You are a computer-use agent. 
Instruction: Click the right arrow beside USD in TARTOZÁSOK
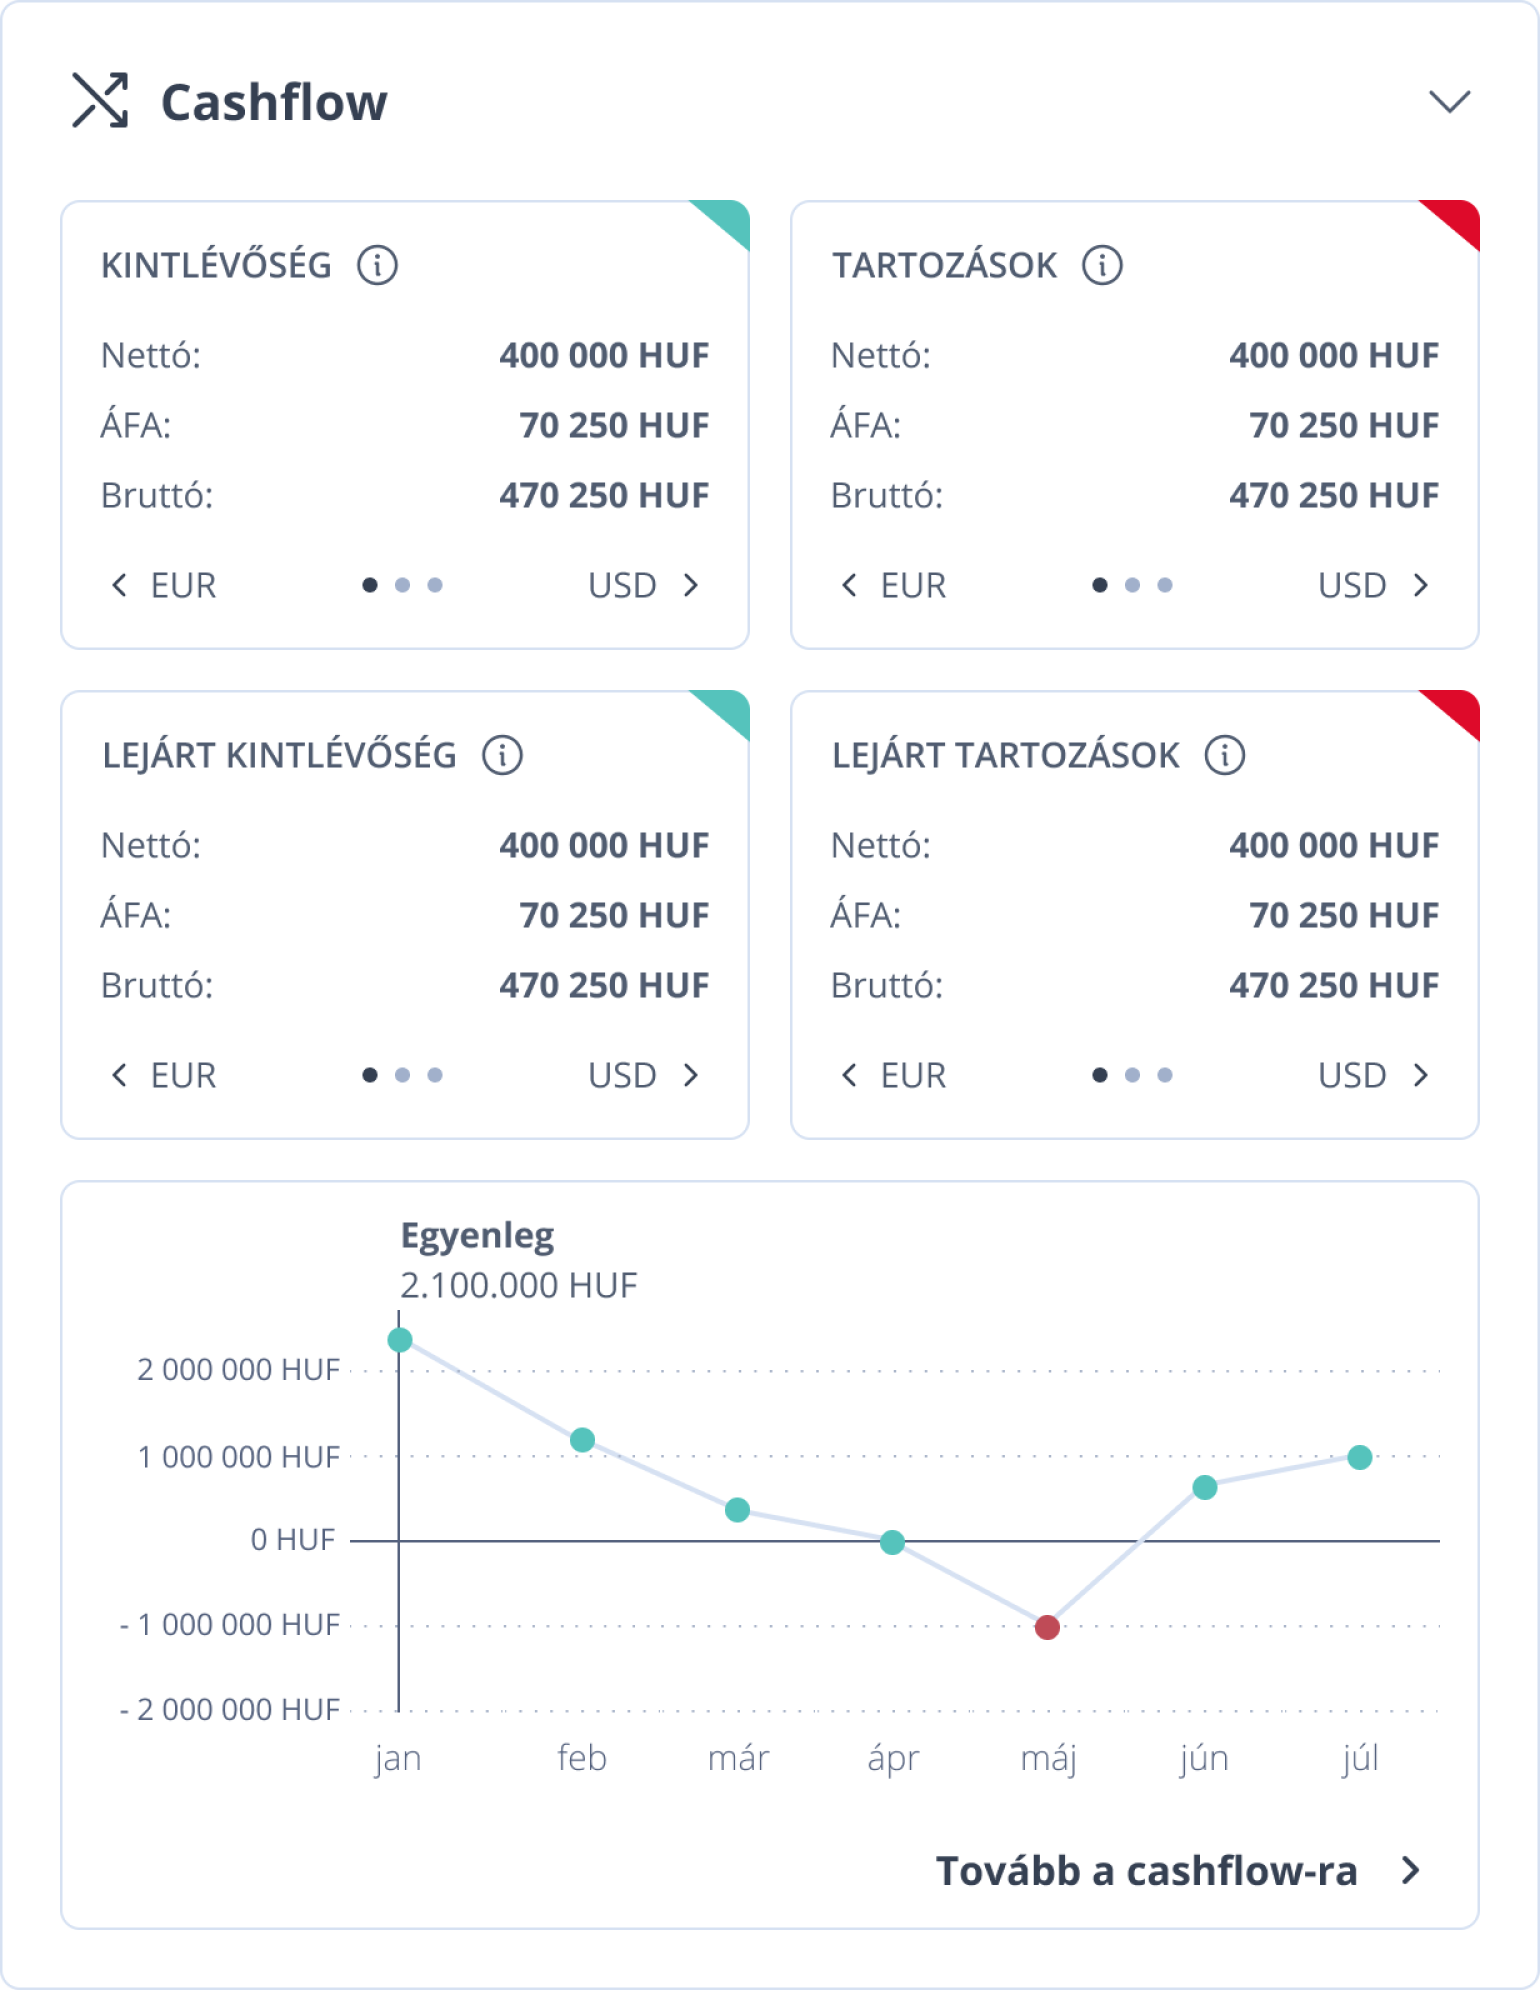(x=1421, y=585)
